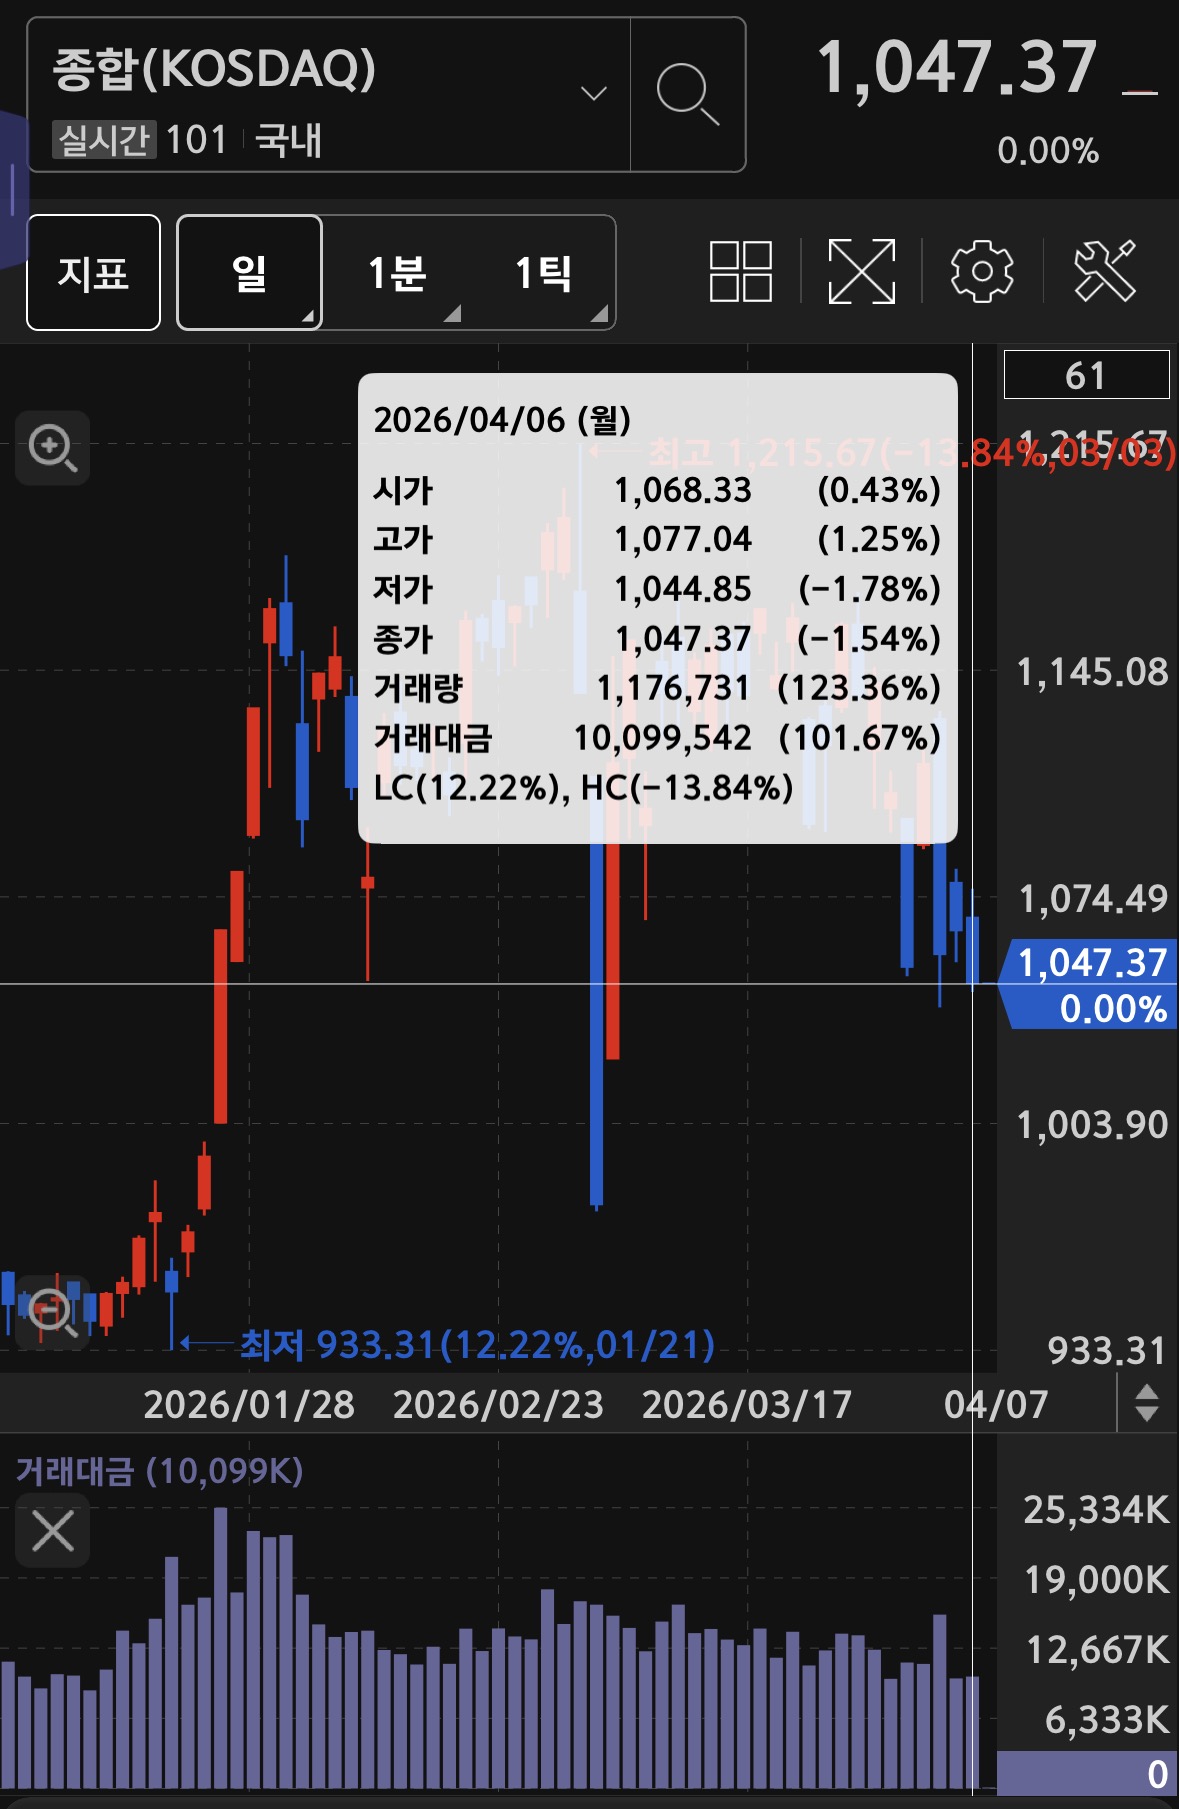Click the 2026/01/28 date axis label
This screenshot has width=1179, height=1809.
point(249,1404)
